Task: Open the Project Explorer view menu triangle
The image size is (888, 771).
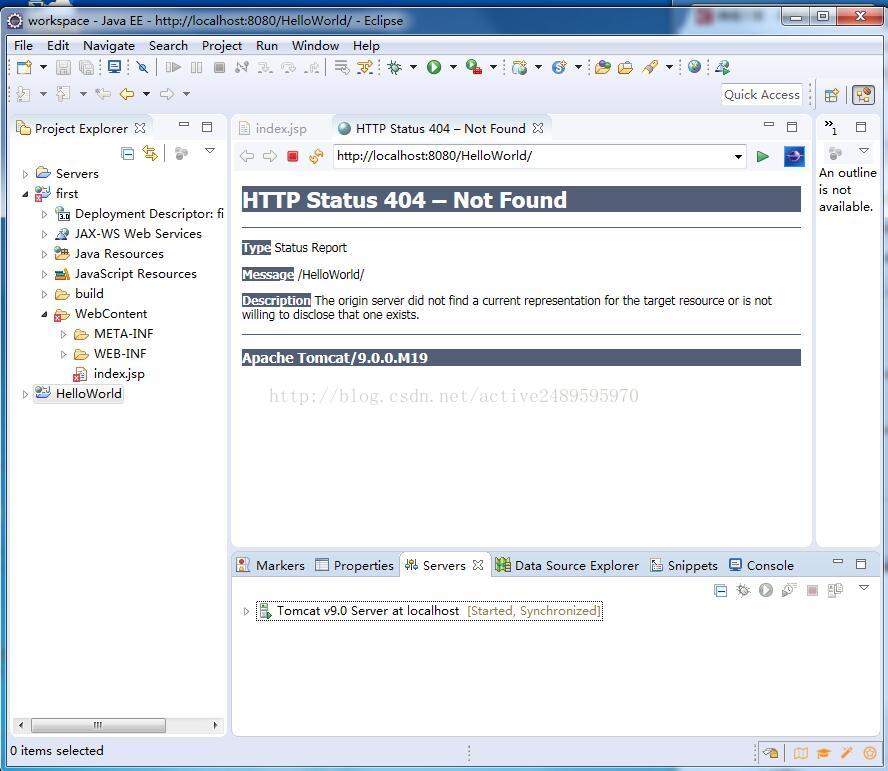Action: (x=210, y=151)
